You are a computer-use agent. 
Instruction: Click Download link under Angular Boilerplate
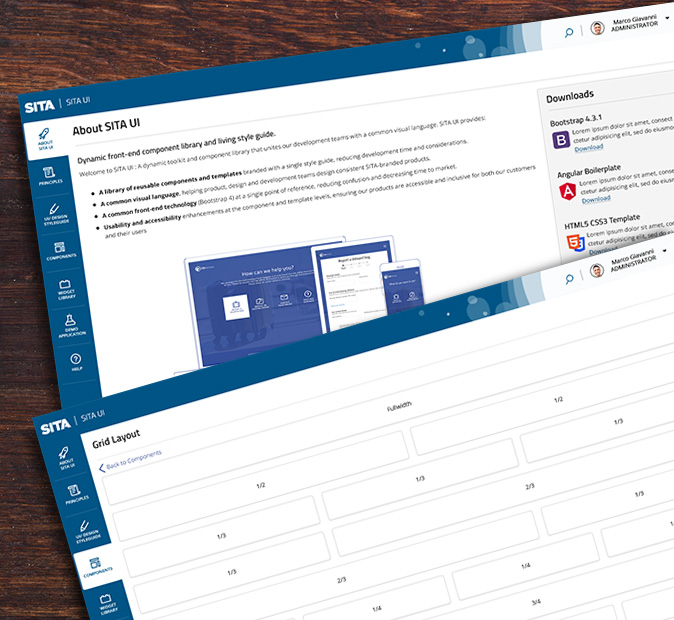coord(596,198)
